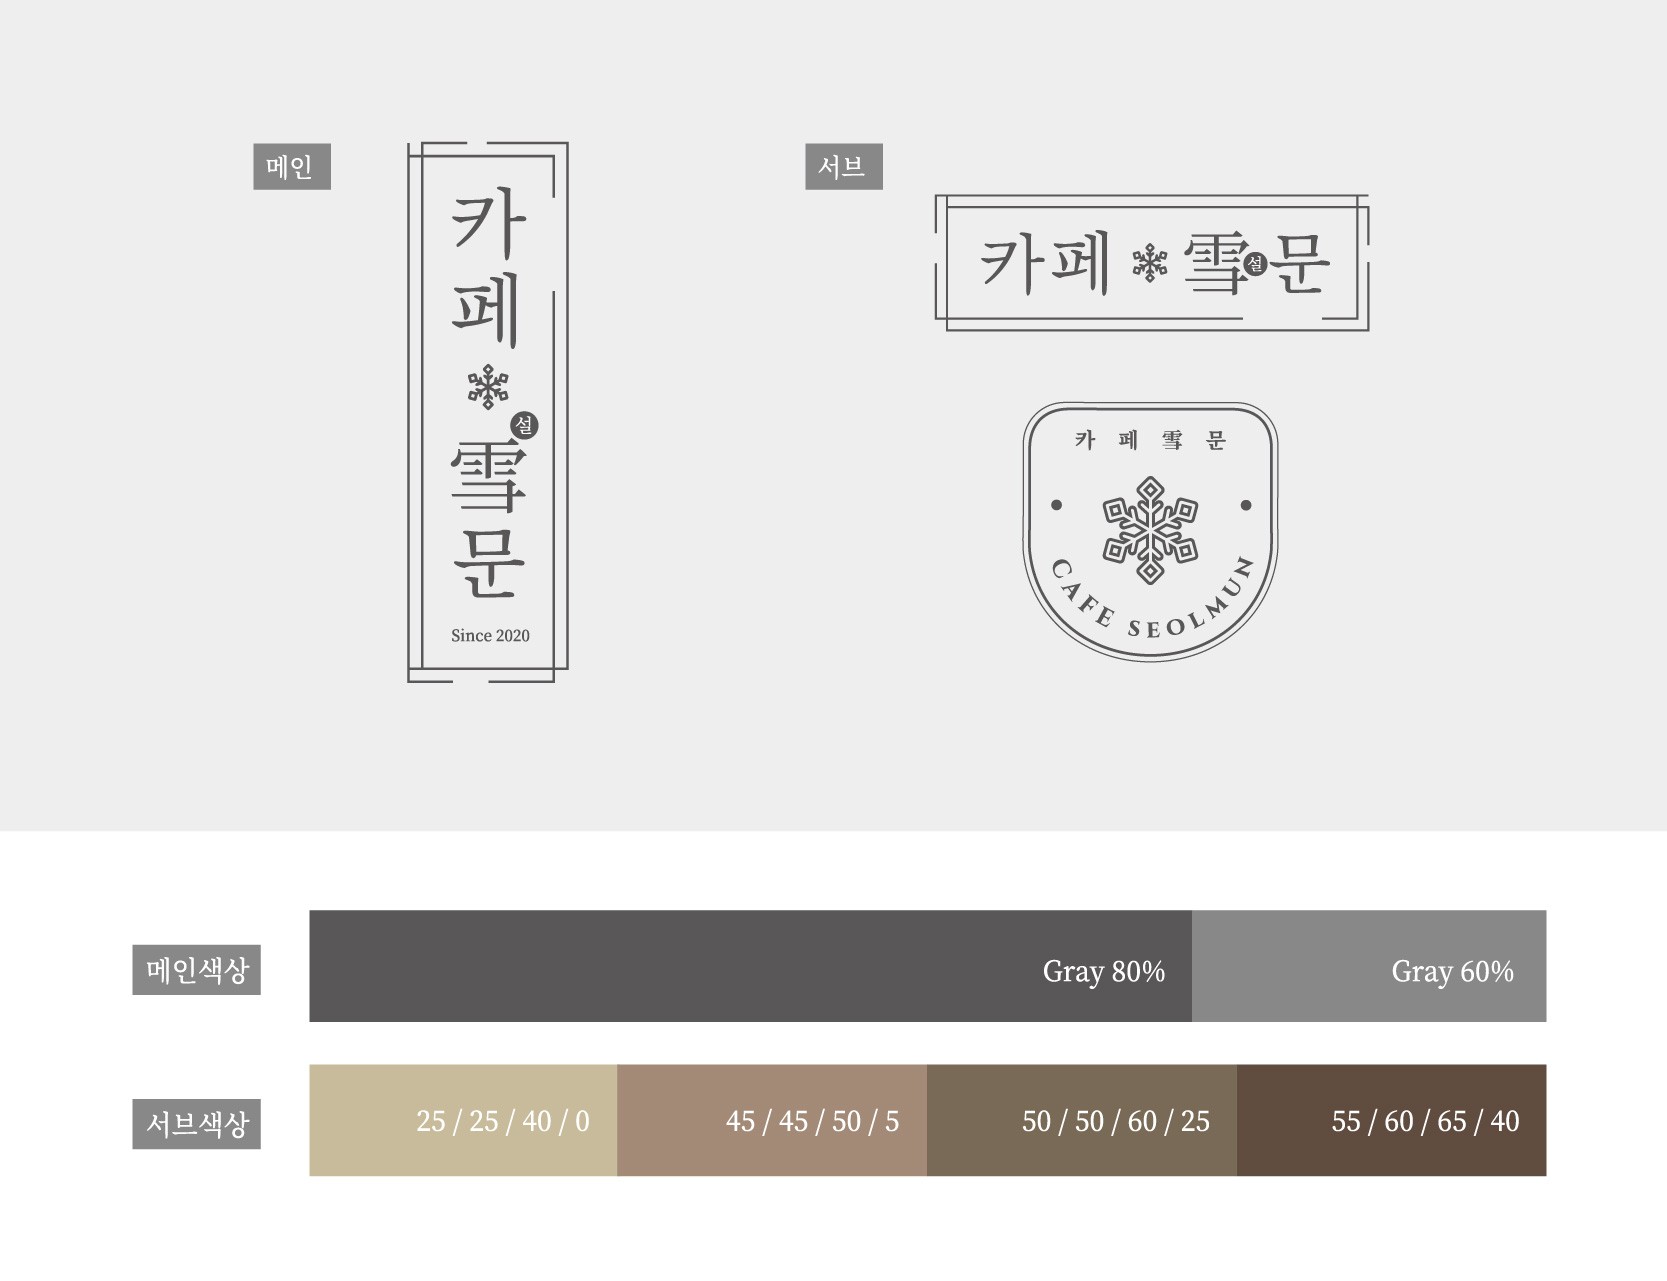Click the 雪 character in the vertical main logo

coord(488,475)
